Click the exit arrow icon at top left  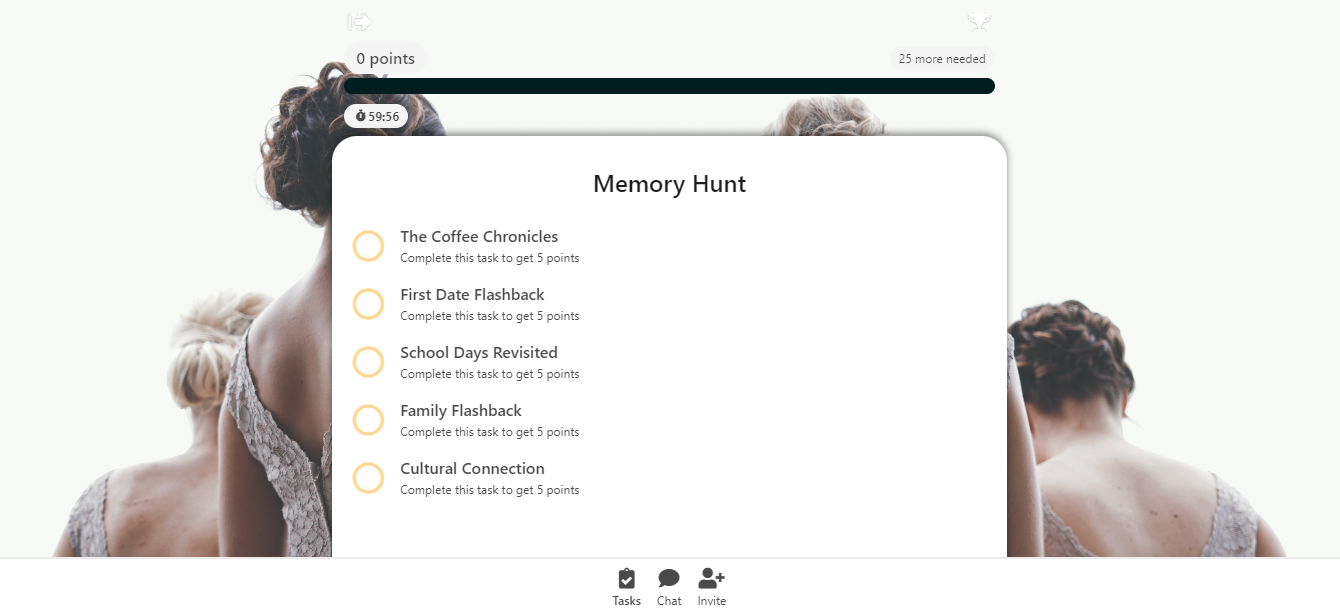pos(359,21)
